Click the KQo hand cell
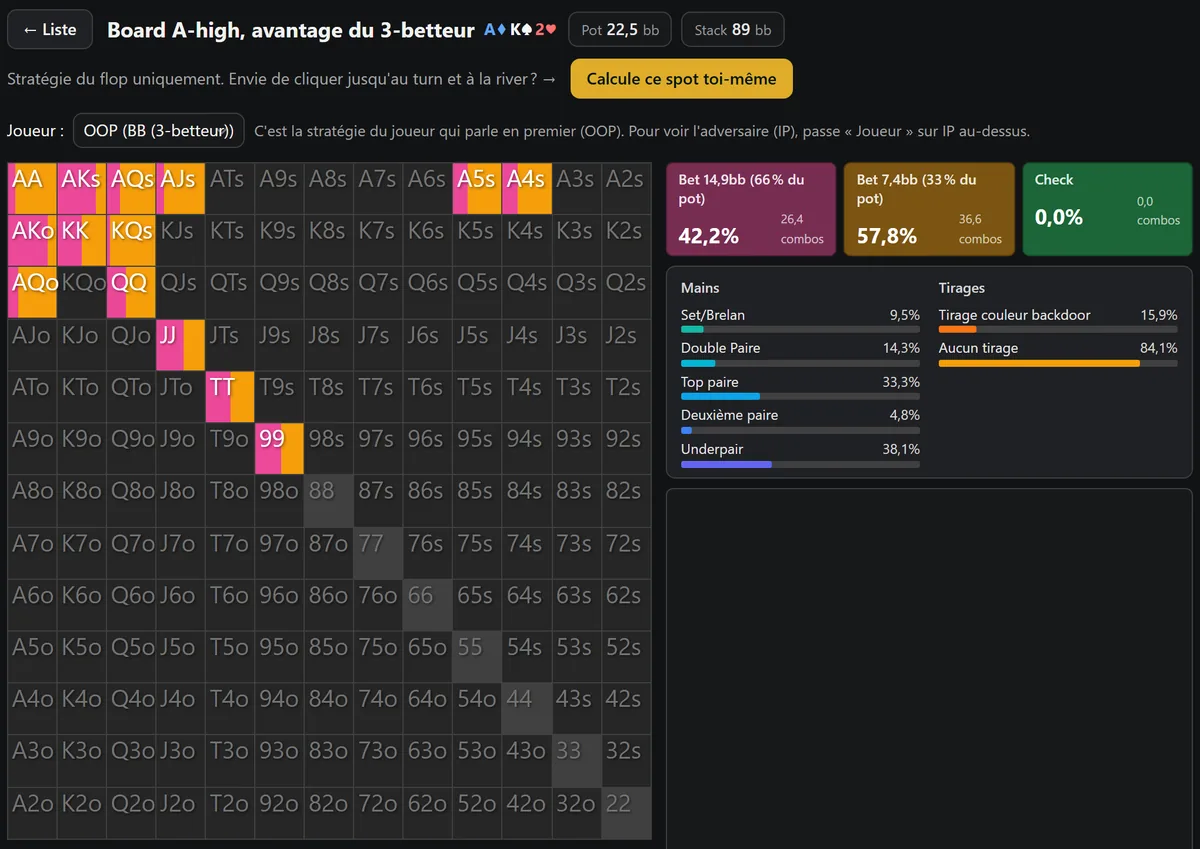The image size is (1200, 849). [82, 292]
